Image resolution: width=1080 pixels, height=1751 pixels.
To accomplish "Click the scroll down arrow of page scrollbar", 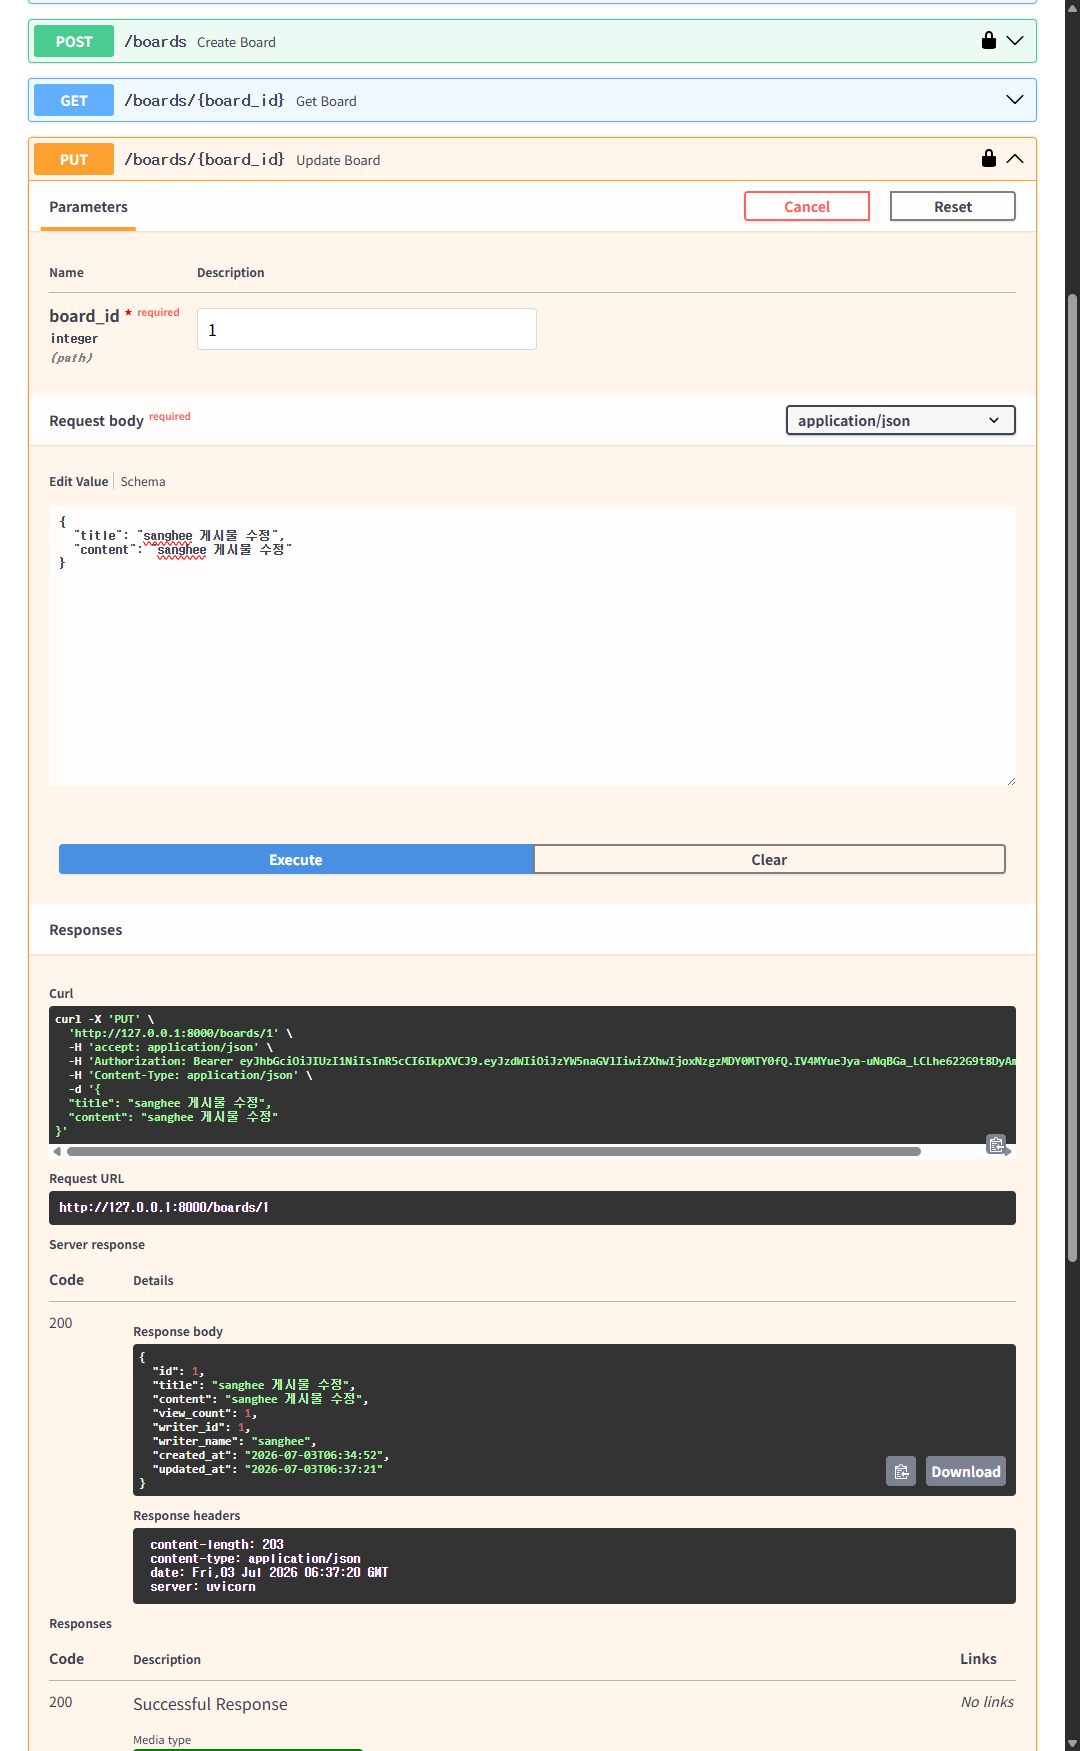I will pyautogui.click(x=1072, y=1742).
